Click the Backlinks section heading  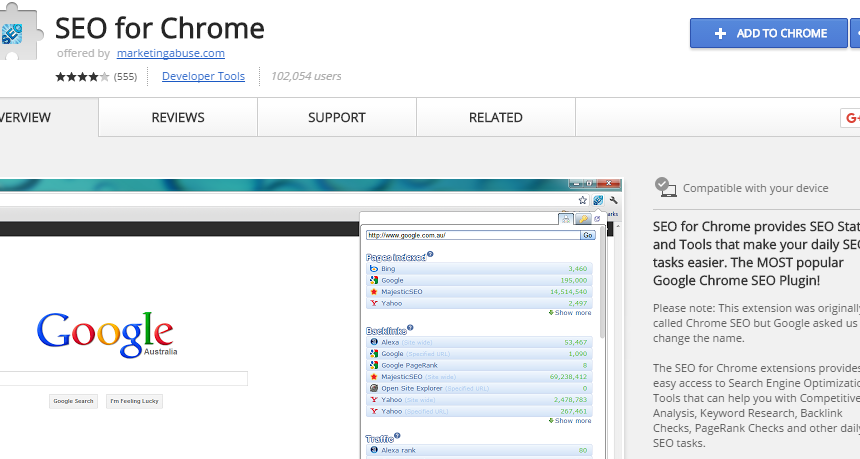pos(386,331)
